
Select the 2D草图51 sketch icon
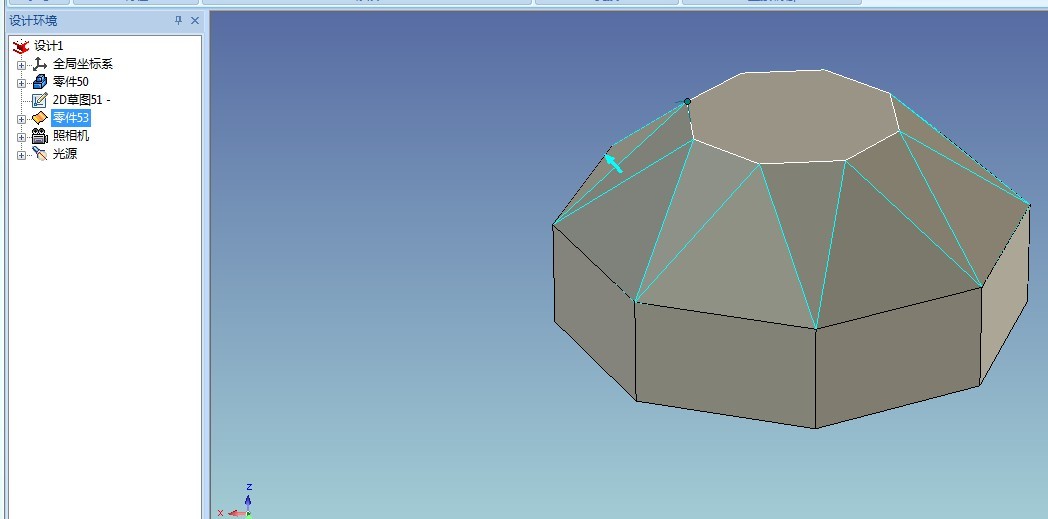(x=40, y=100)
